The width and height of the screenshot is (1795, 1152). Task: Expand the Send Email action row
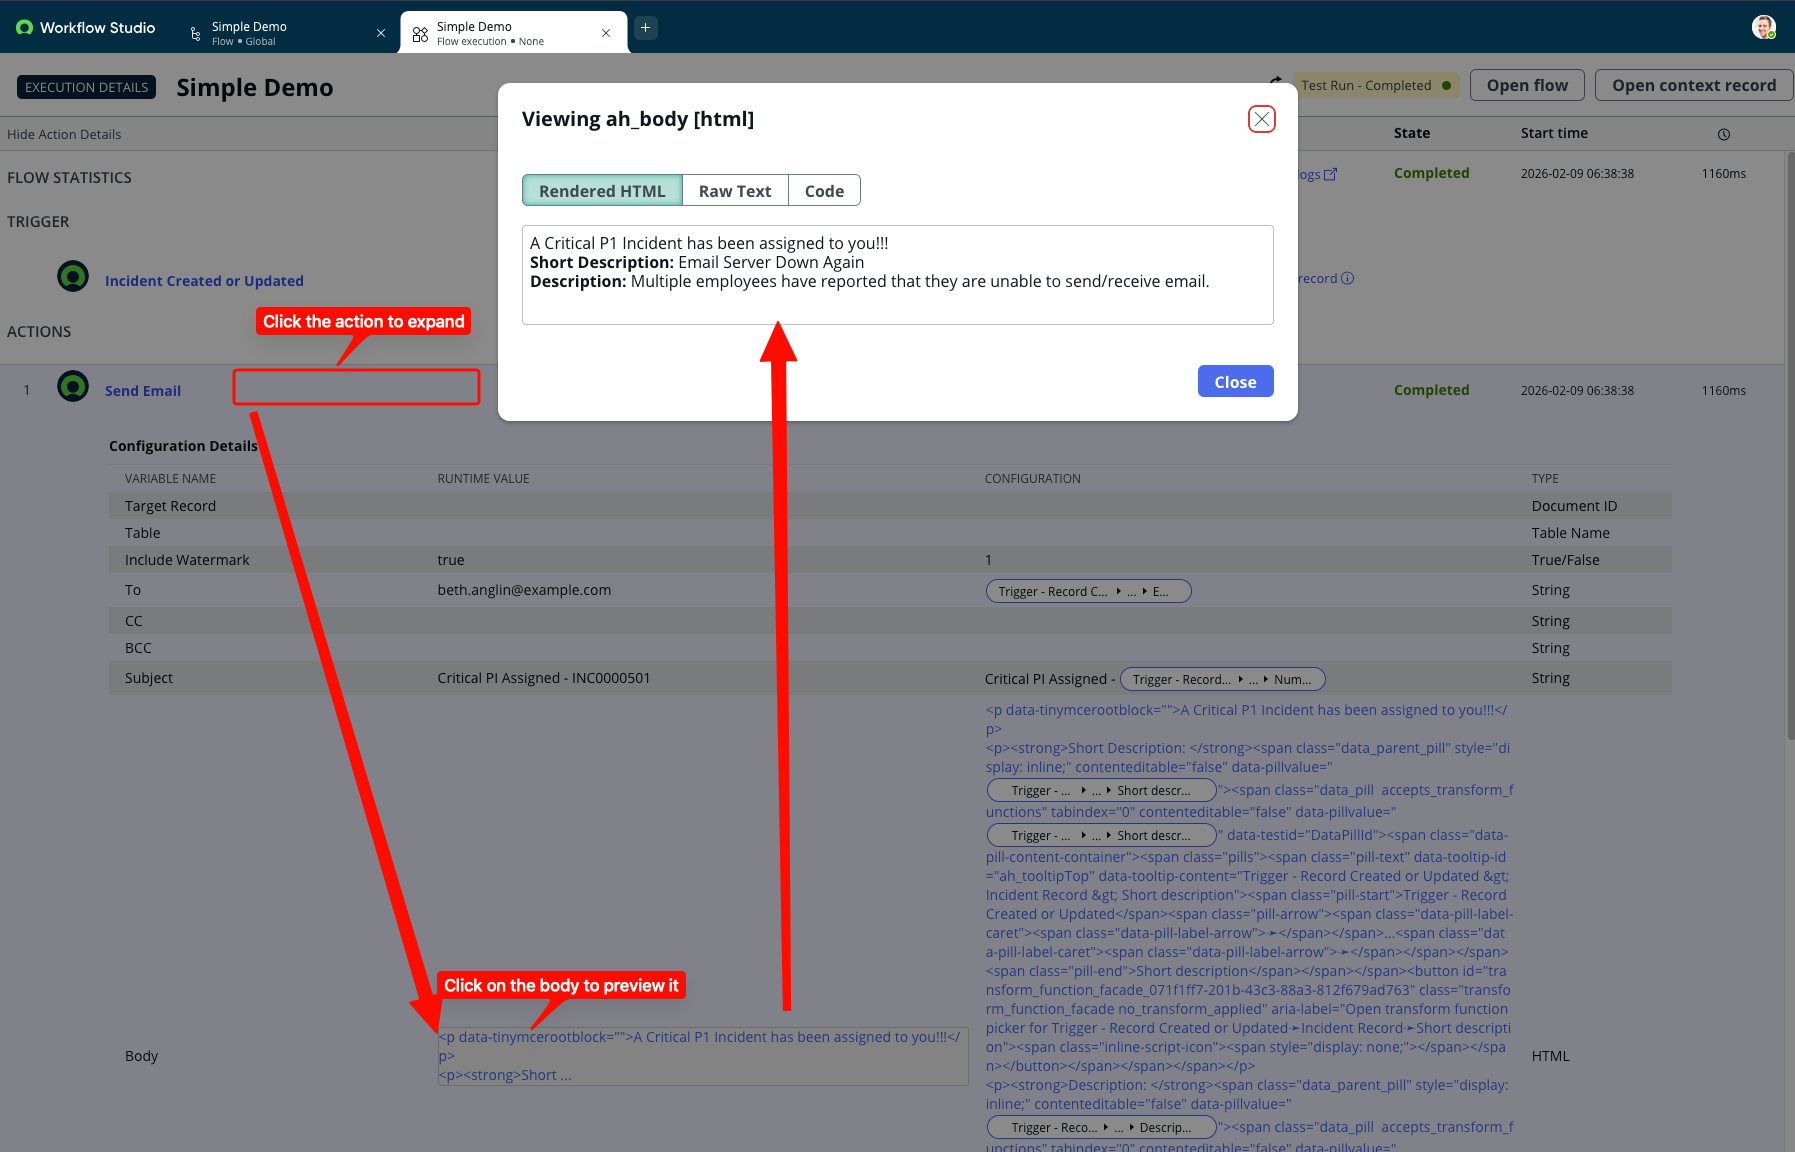point(143,391)
